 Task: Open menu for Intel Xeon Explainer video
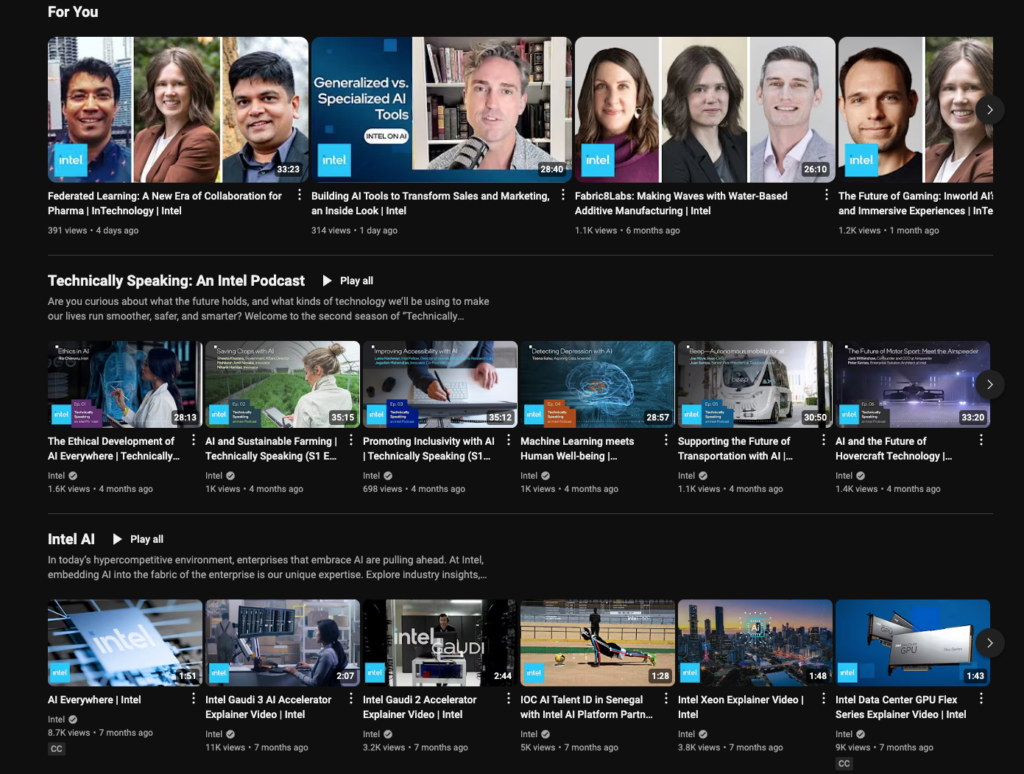point(824,699)
